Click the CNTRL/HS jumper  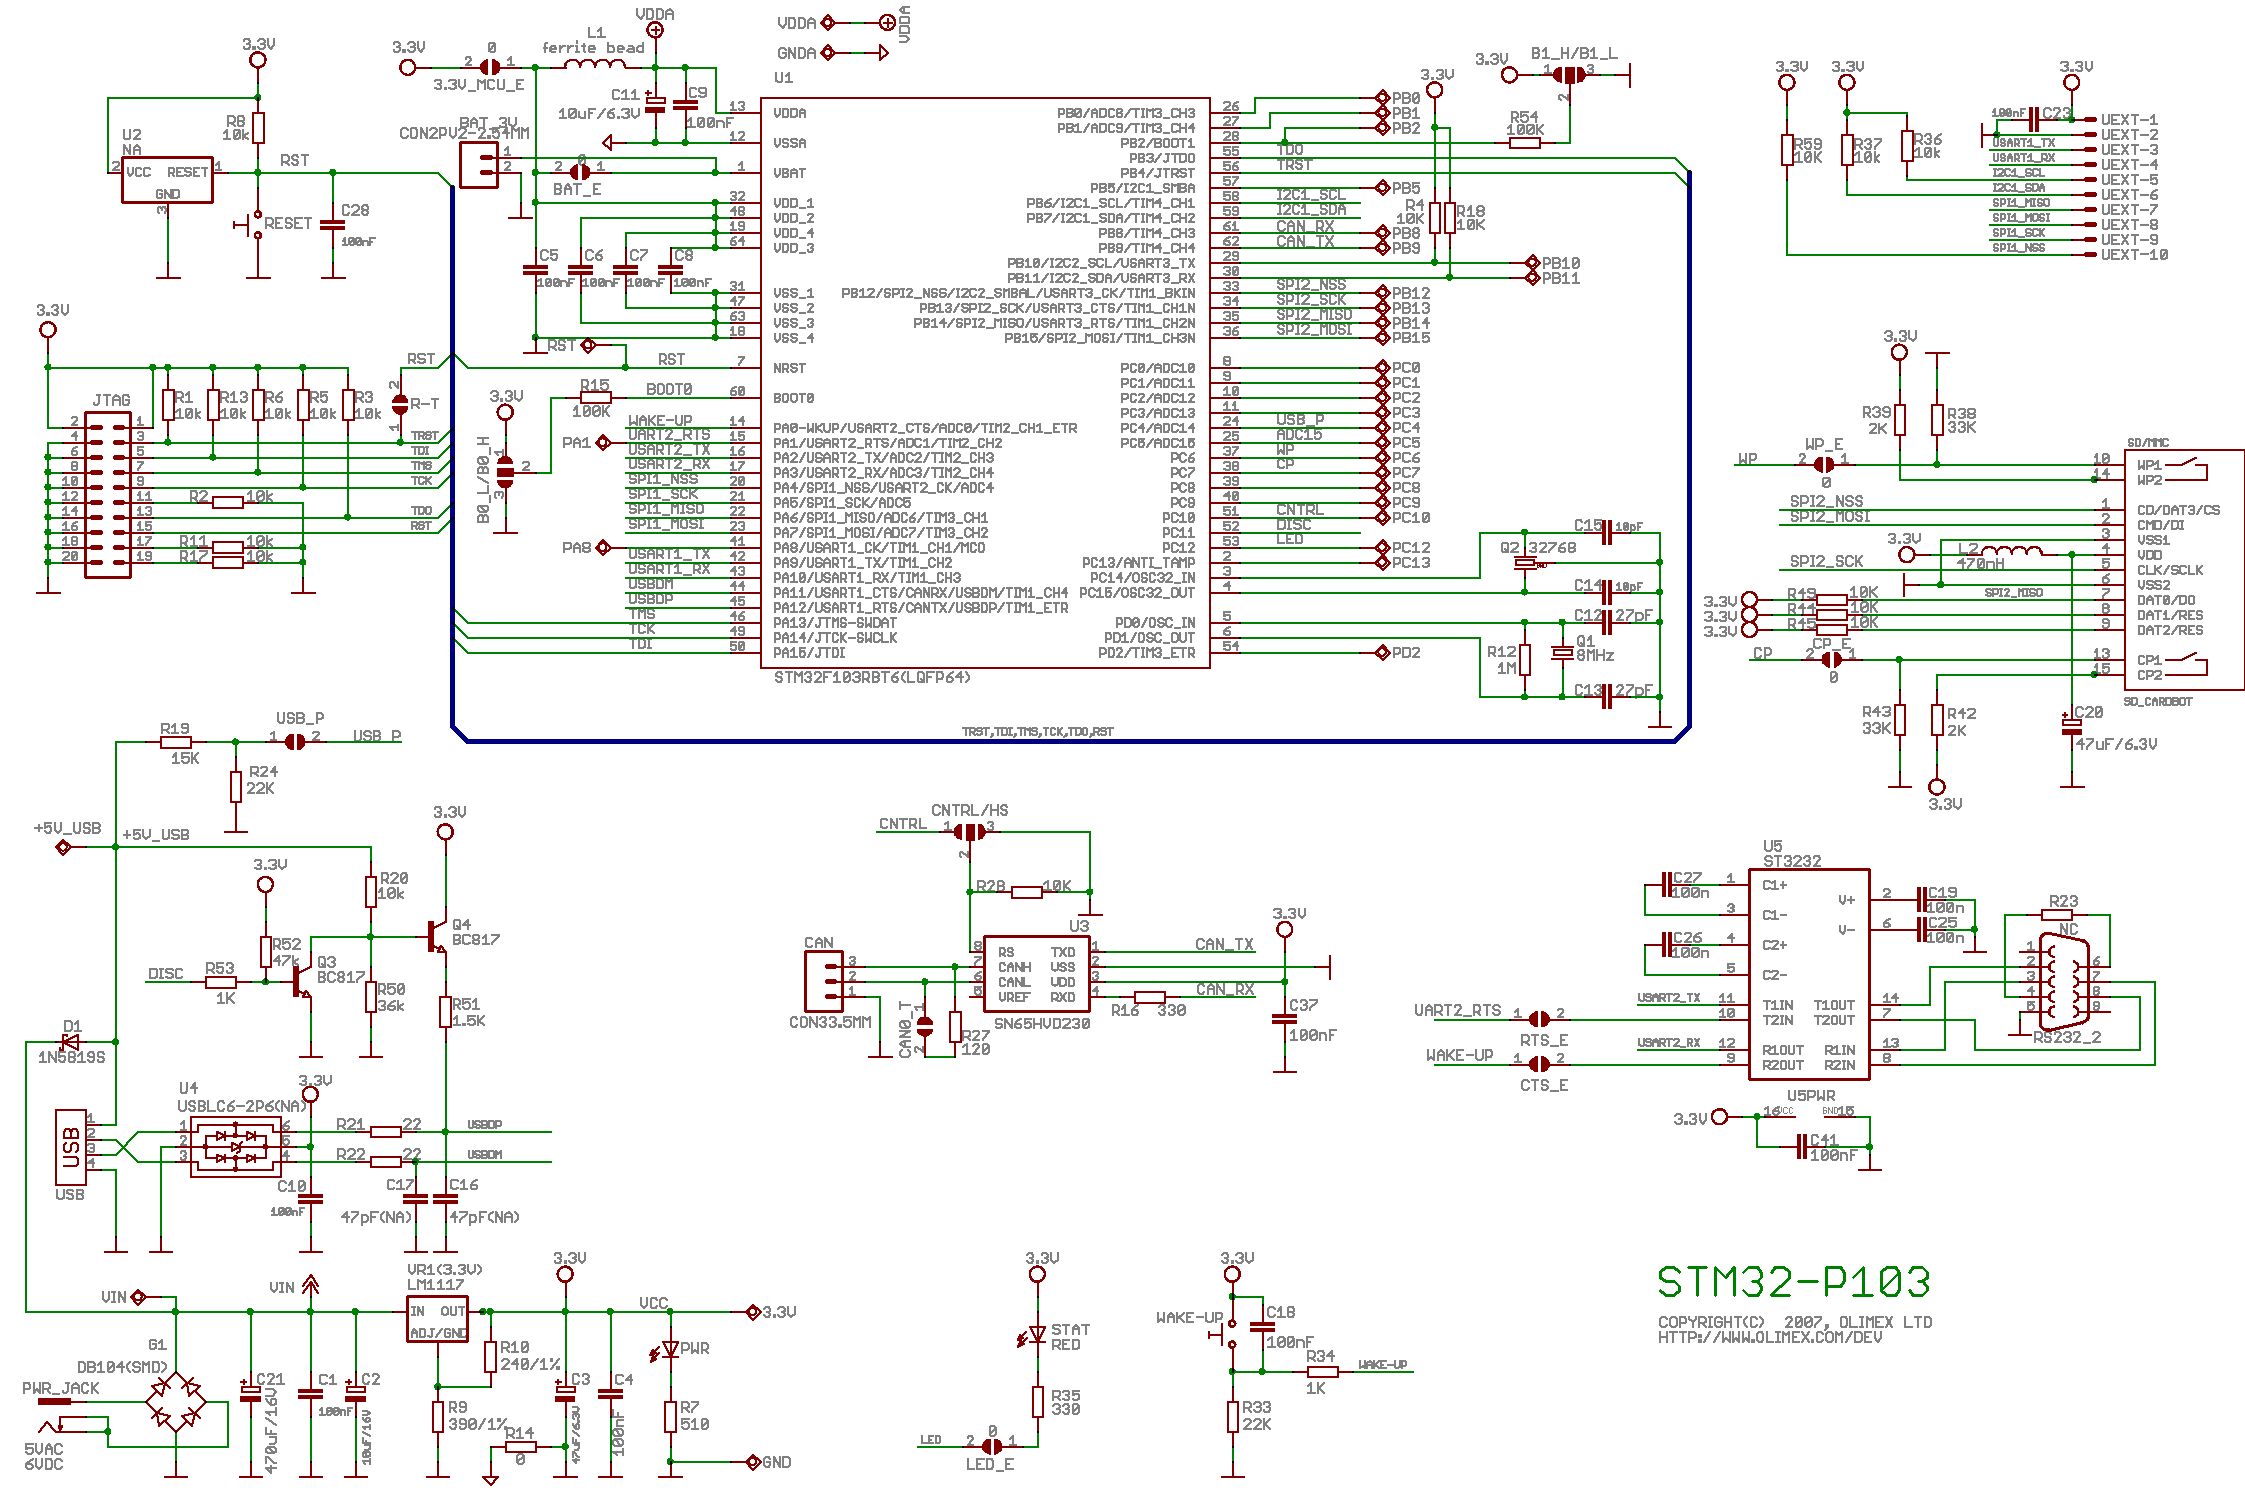(968, 831)
